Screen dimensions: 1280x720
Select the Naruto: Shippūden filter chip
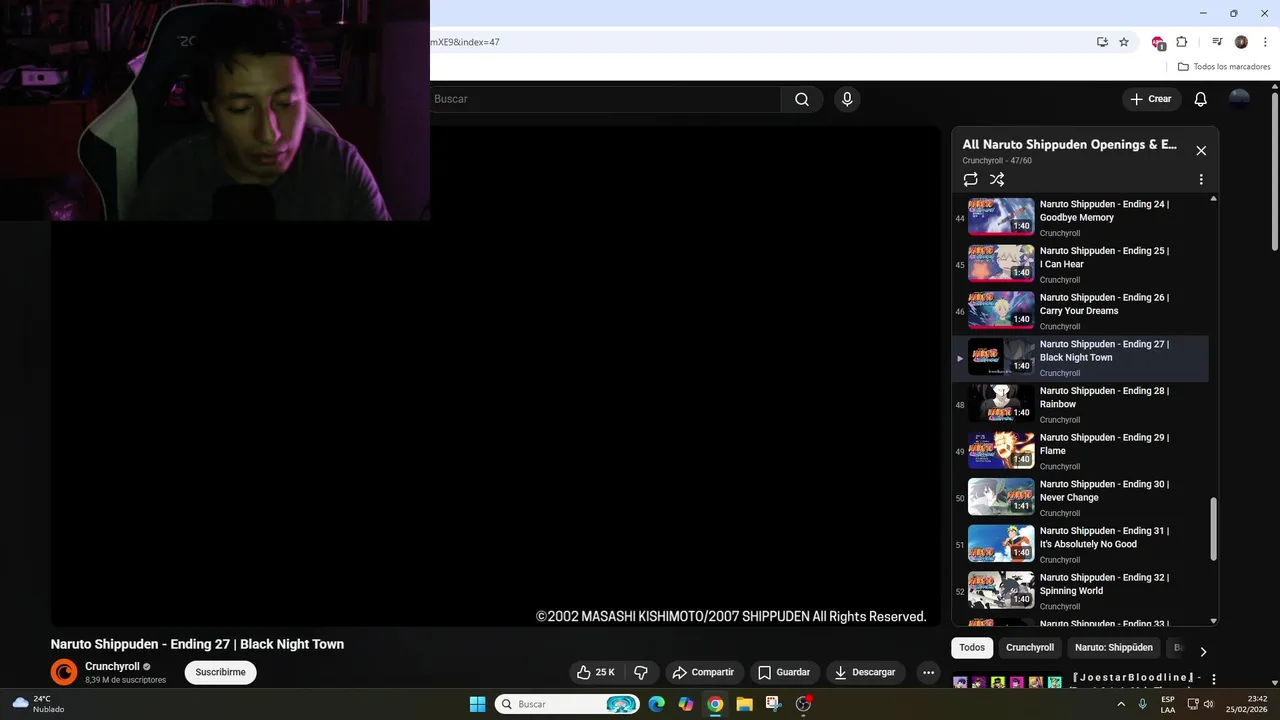1114,647
